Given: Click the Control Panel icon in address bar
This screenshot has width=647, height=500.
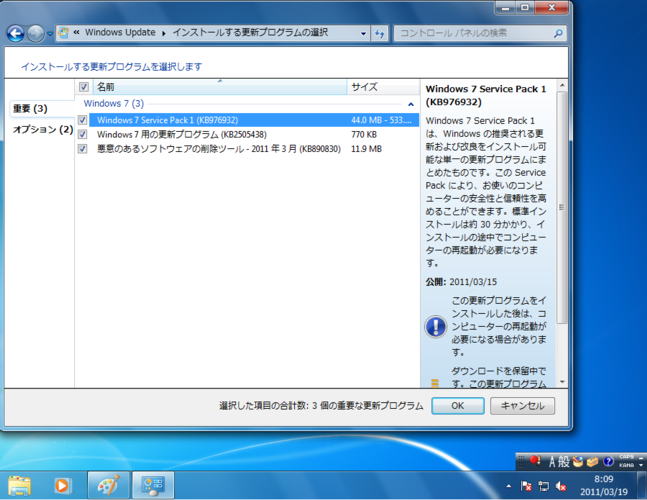Looking at the screenshot, I should [x=63, y=33].
